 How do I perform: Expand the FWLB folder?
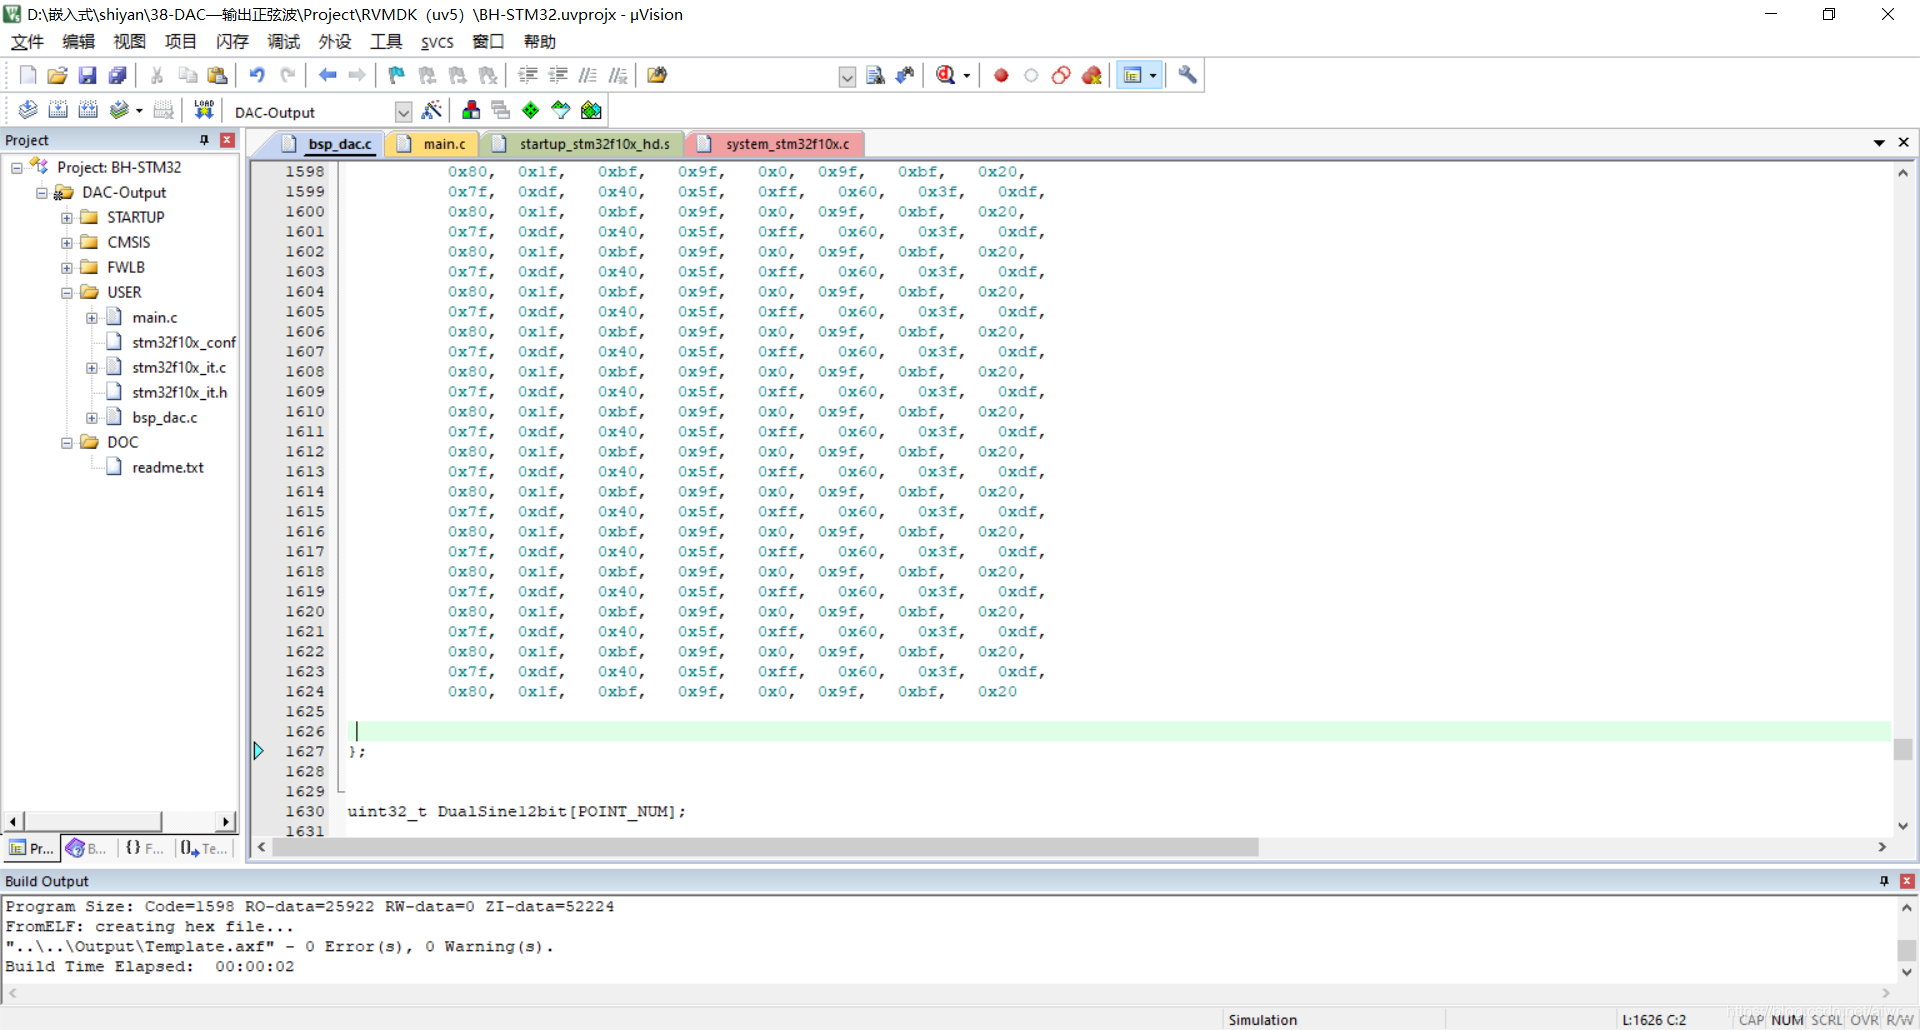pyautogui.click(x=67, y=268)
